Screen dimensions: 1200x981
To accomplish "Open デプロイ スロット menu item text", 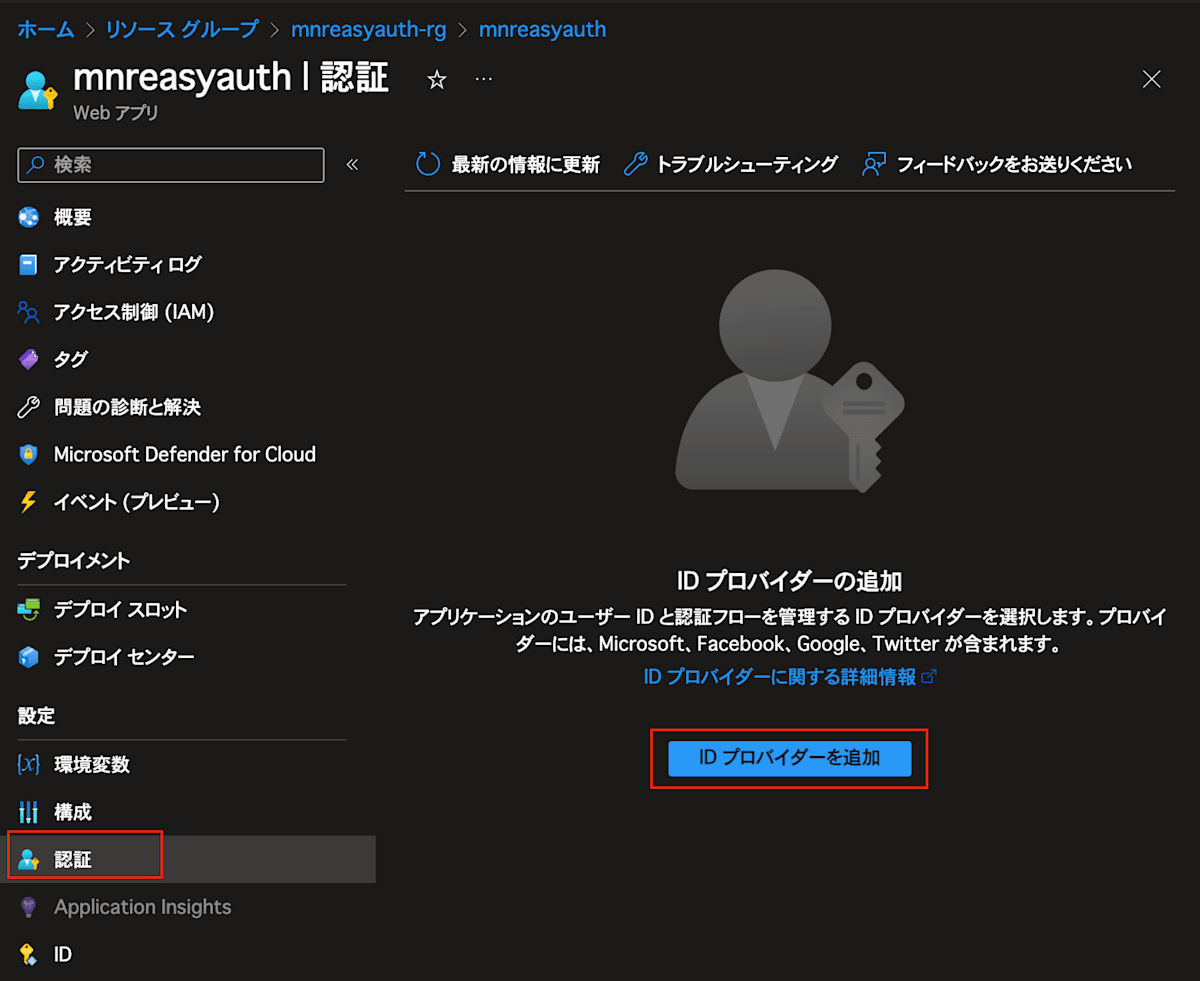I will pos(120,610).
